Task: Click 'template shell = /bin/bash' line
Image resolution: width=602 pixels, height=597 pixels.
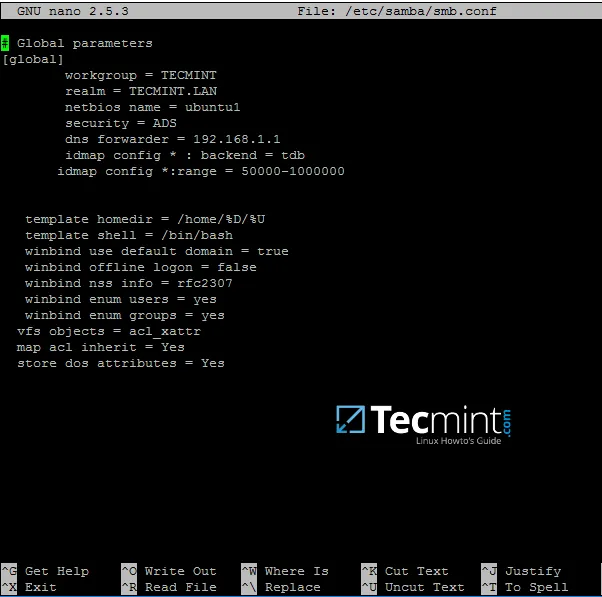Action: pos(129,235)
